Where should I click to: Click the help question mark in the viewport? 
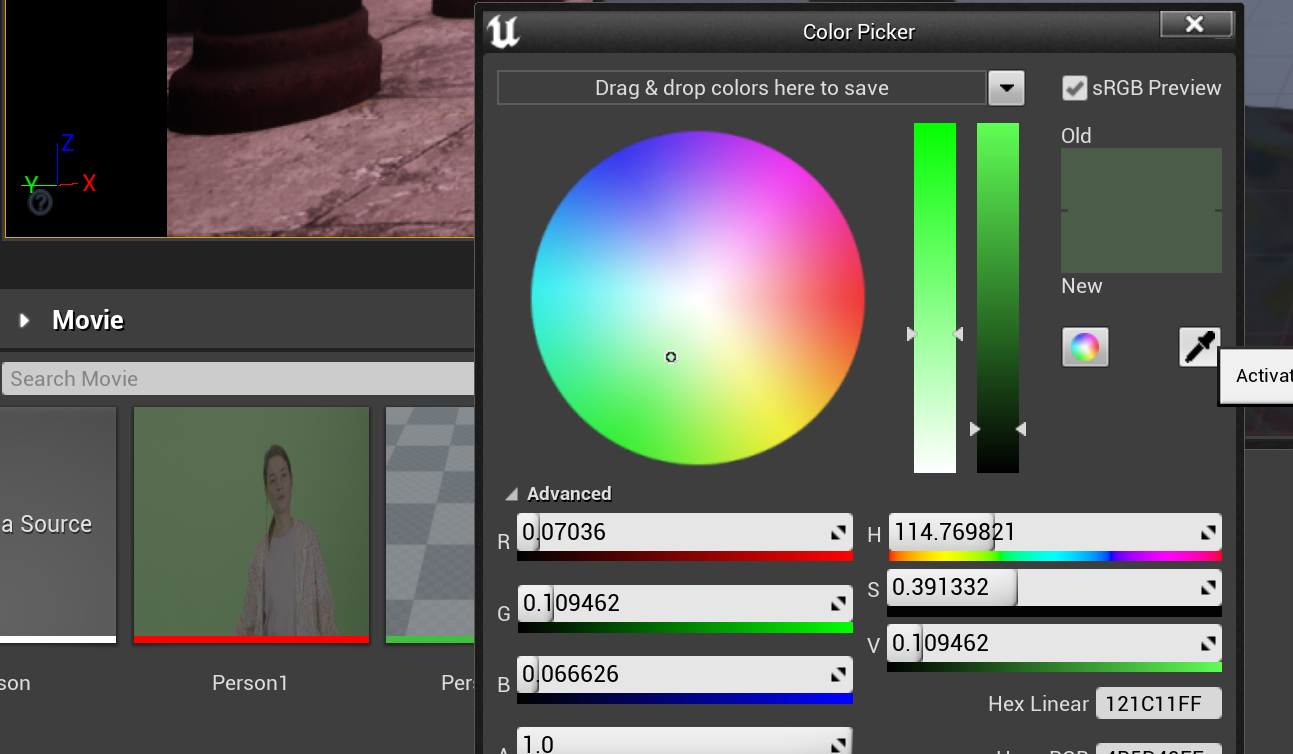tap(40, 203)
